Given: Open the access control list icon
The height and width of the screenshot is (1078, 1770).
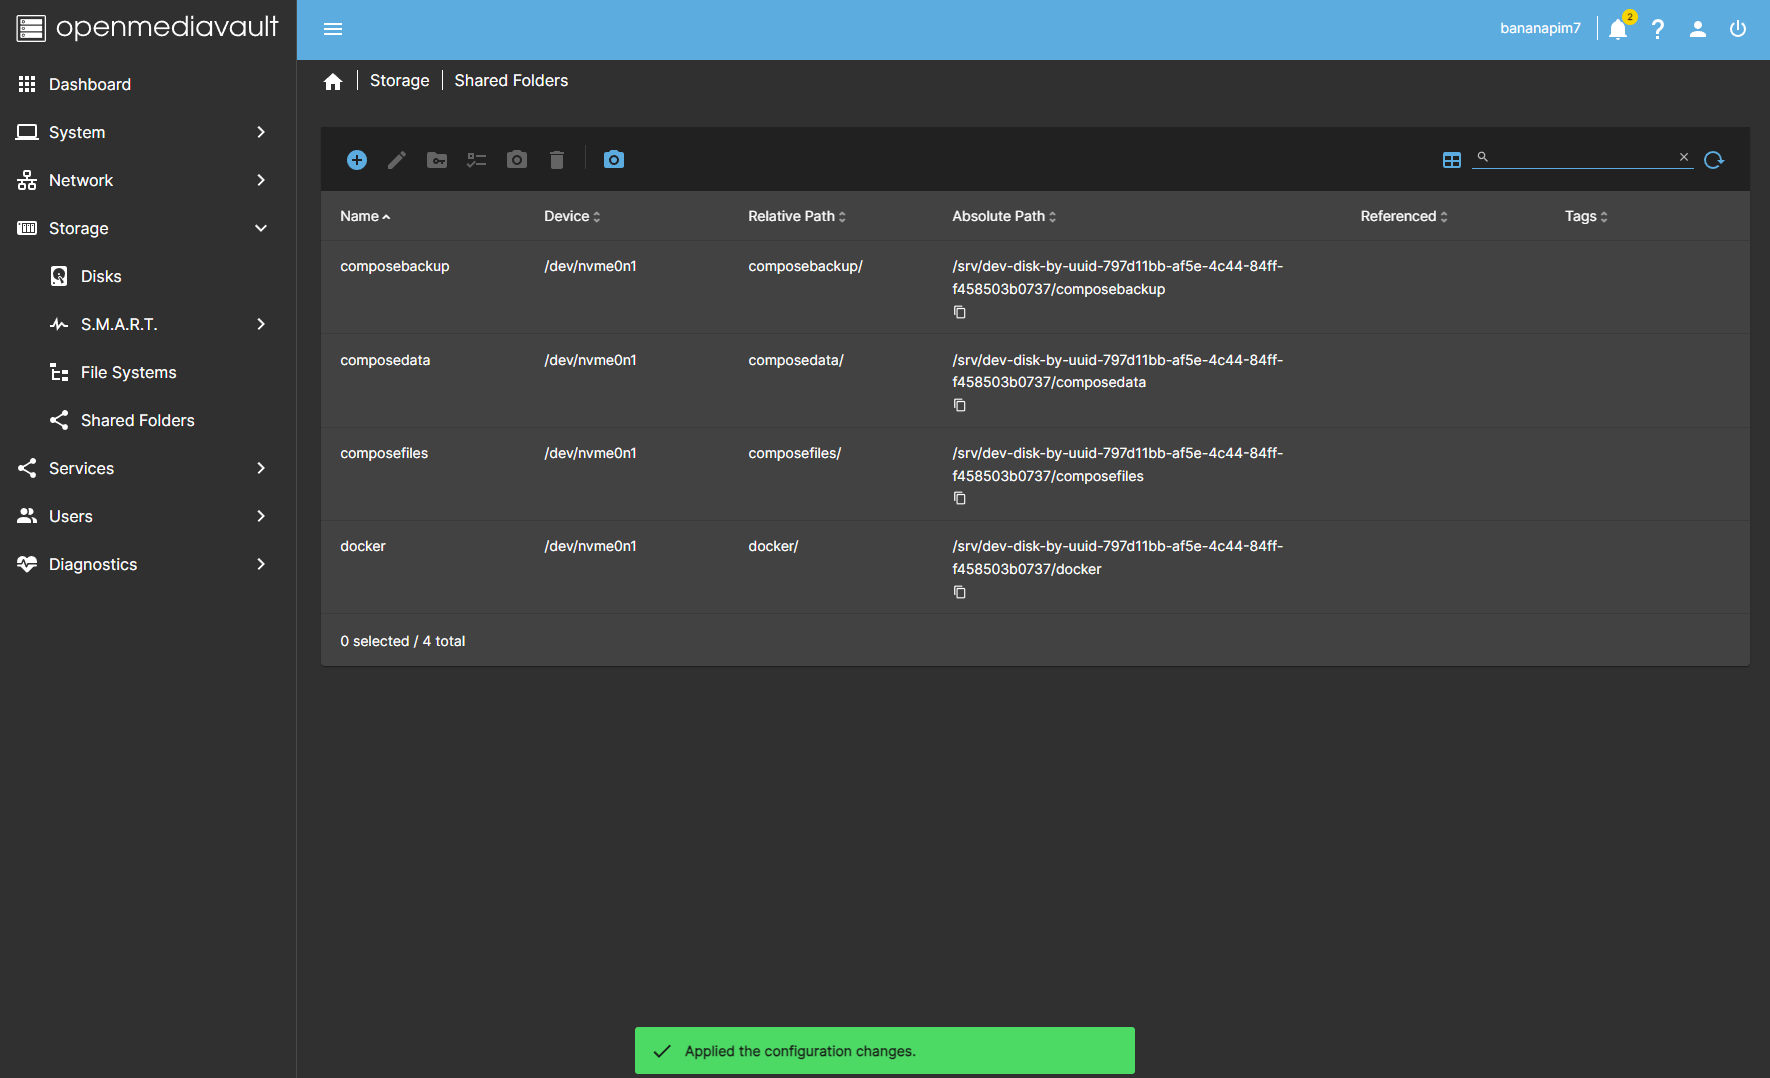Looking at the screenshot, I should point(477,160).
